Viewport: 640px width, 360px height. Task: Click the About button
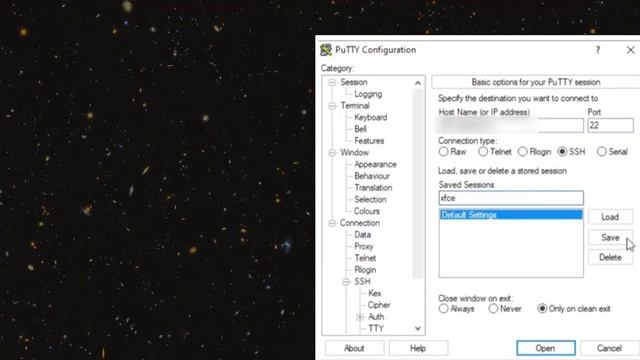pos(354,348)
